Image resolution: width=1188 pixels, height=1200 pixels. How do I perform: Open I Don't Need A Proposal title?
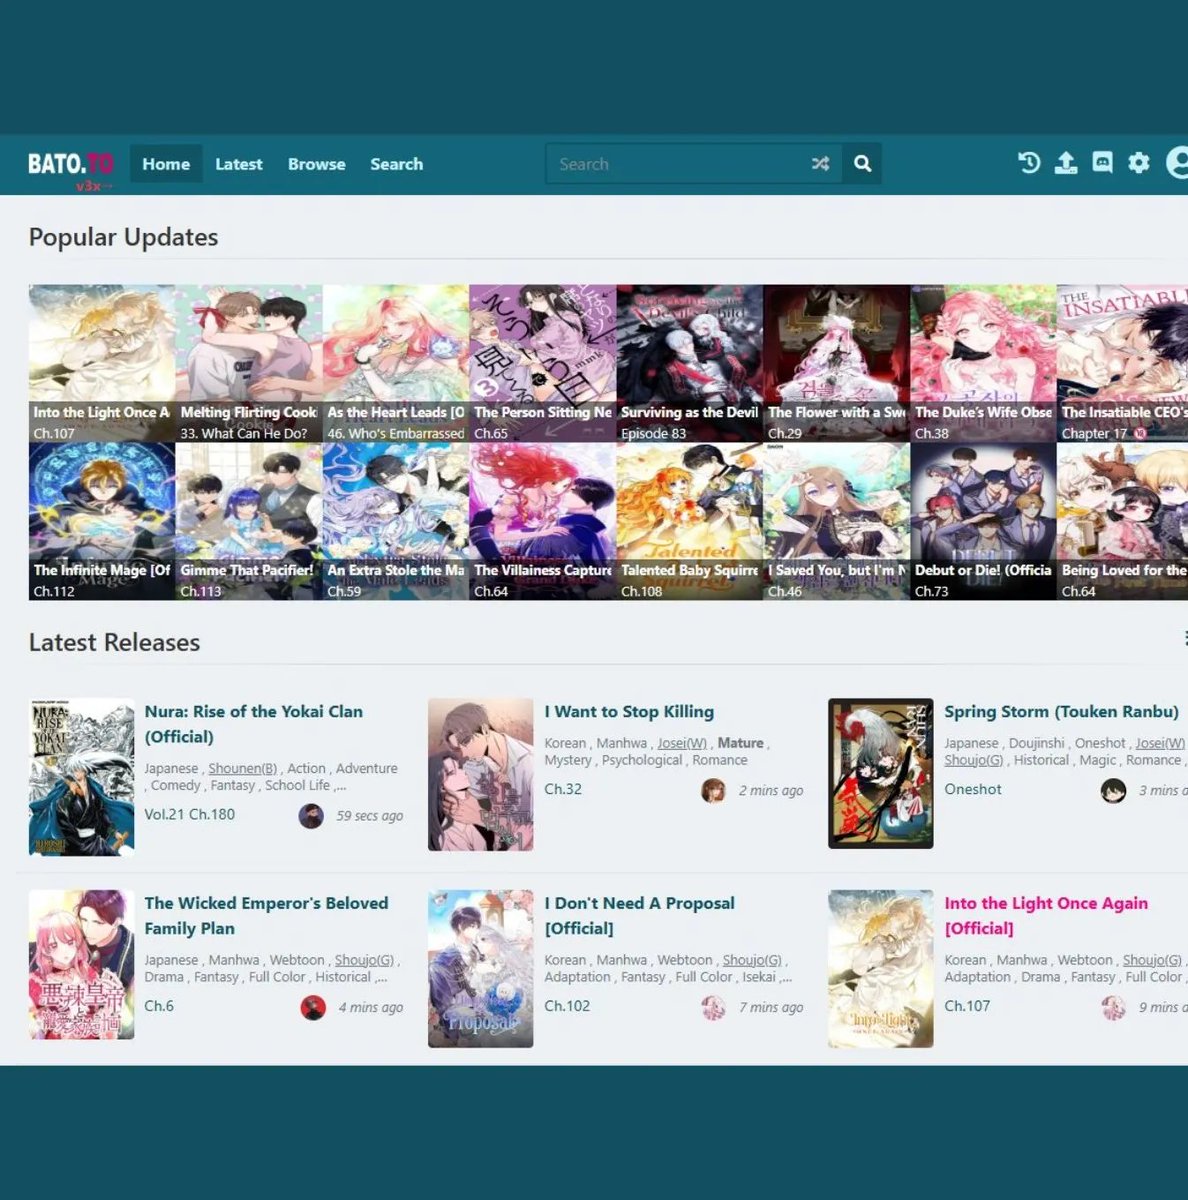(639, 916)
